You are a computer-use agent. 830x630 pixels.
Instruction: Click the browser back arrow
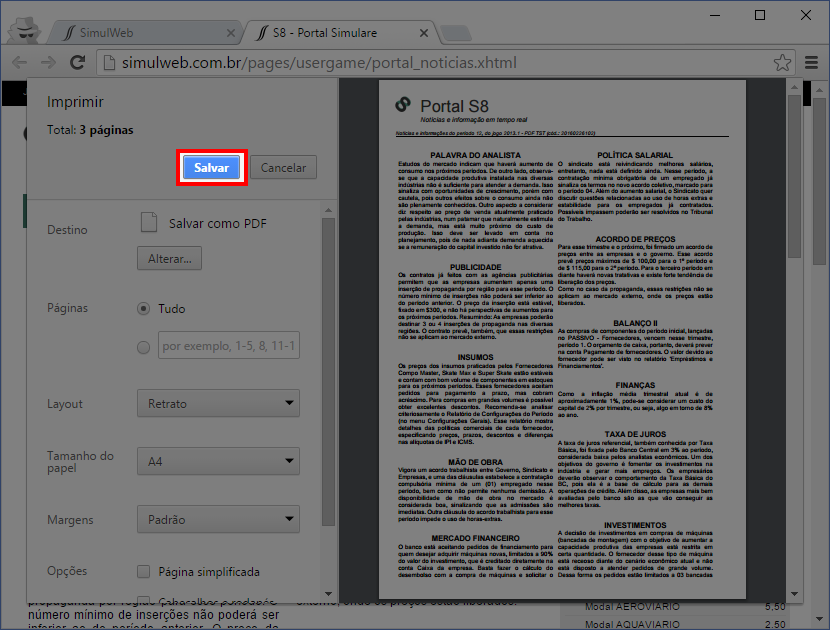[x=20, y=62]
